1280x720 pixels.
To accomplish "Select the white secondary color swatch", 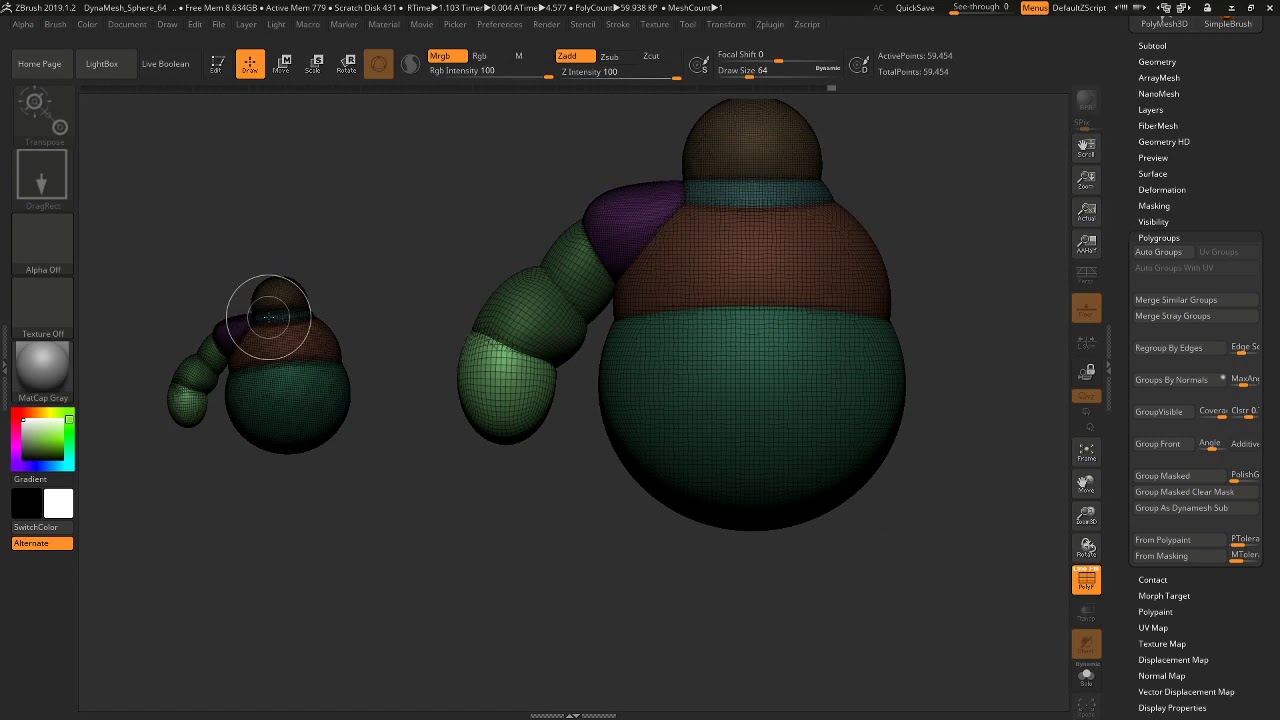I will coord(58,503).
